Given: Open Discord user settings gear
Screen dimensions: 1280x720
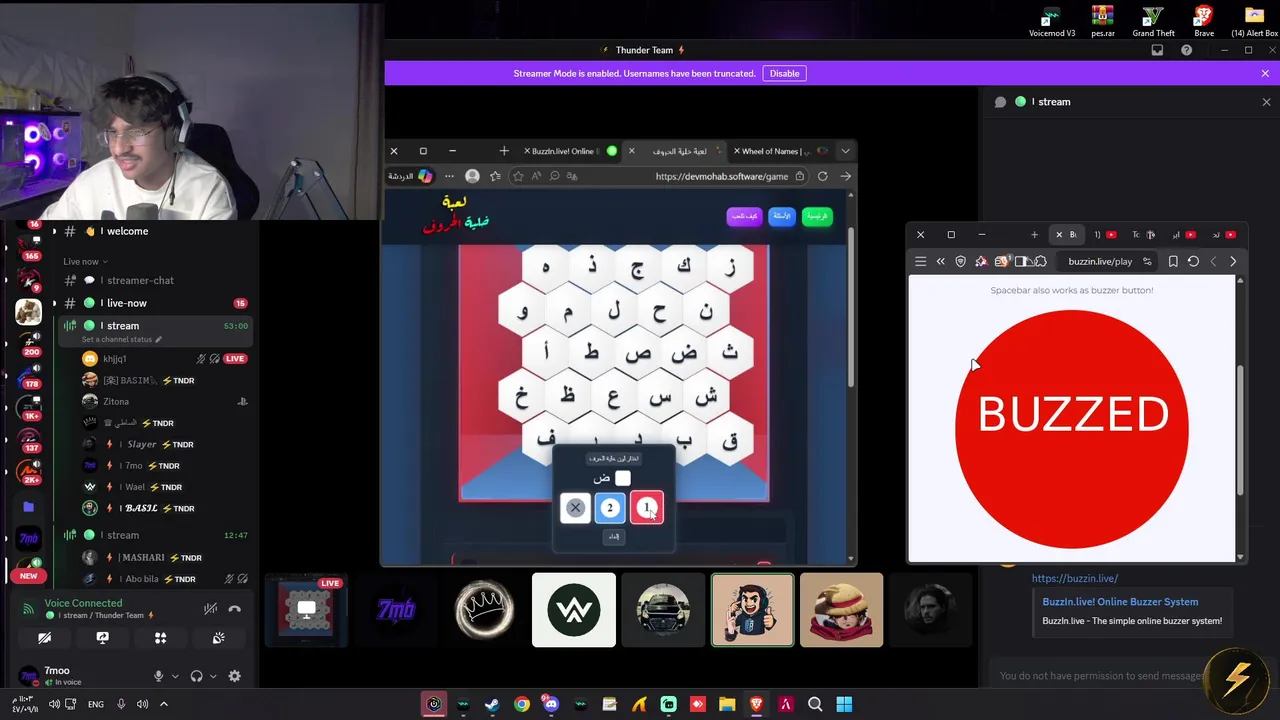Looking at the screenshot, I should pyautogui.click(x=234, y=676).
